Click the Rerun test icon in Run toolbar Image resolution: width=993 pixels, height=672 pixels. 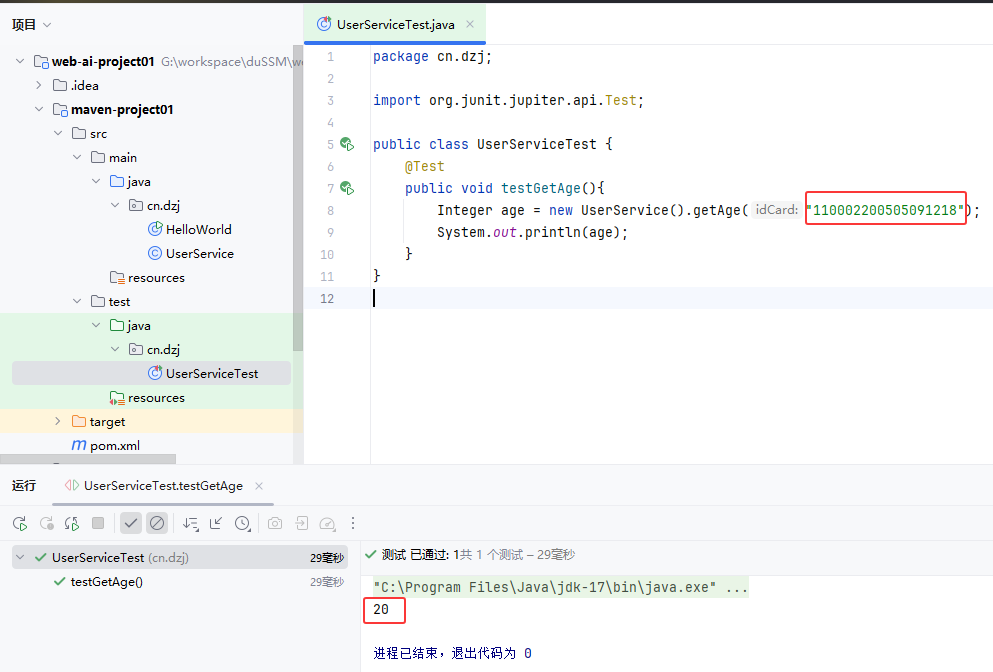coord(20,523)
